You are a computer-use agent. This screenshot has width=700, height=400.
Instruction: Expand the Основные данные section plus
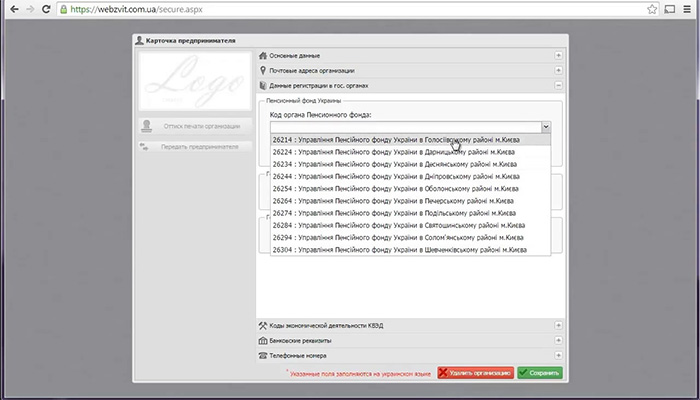pos(558,56)
